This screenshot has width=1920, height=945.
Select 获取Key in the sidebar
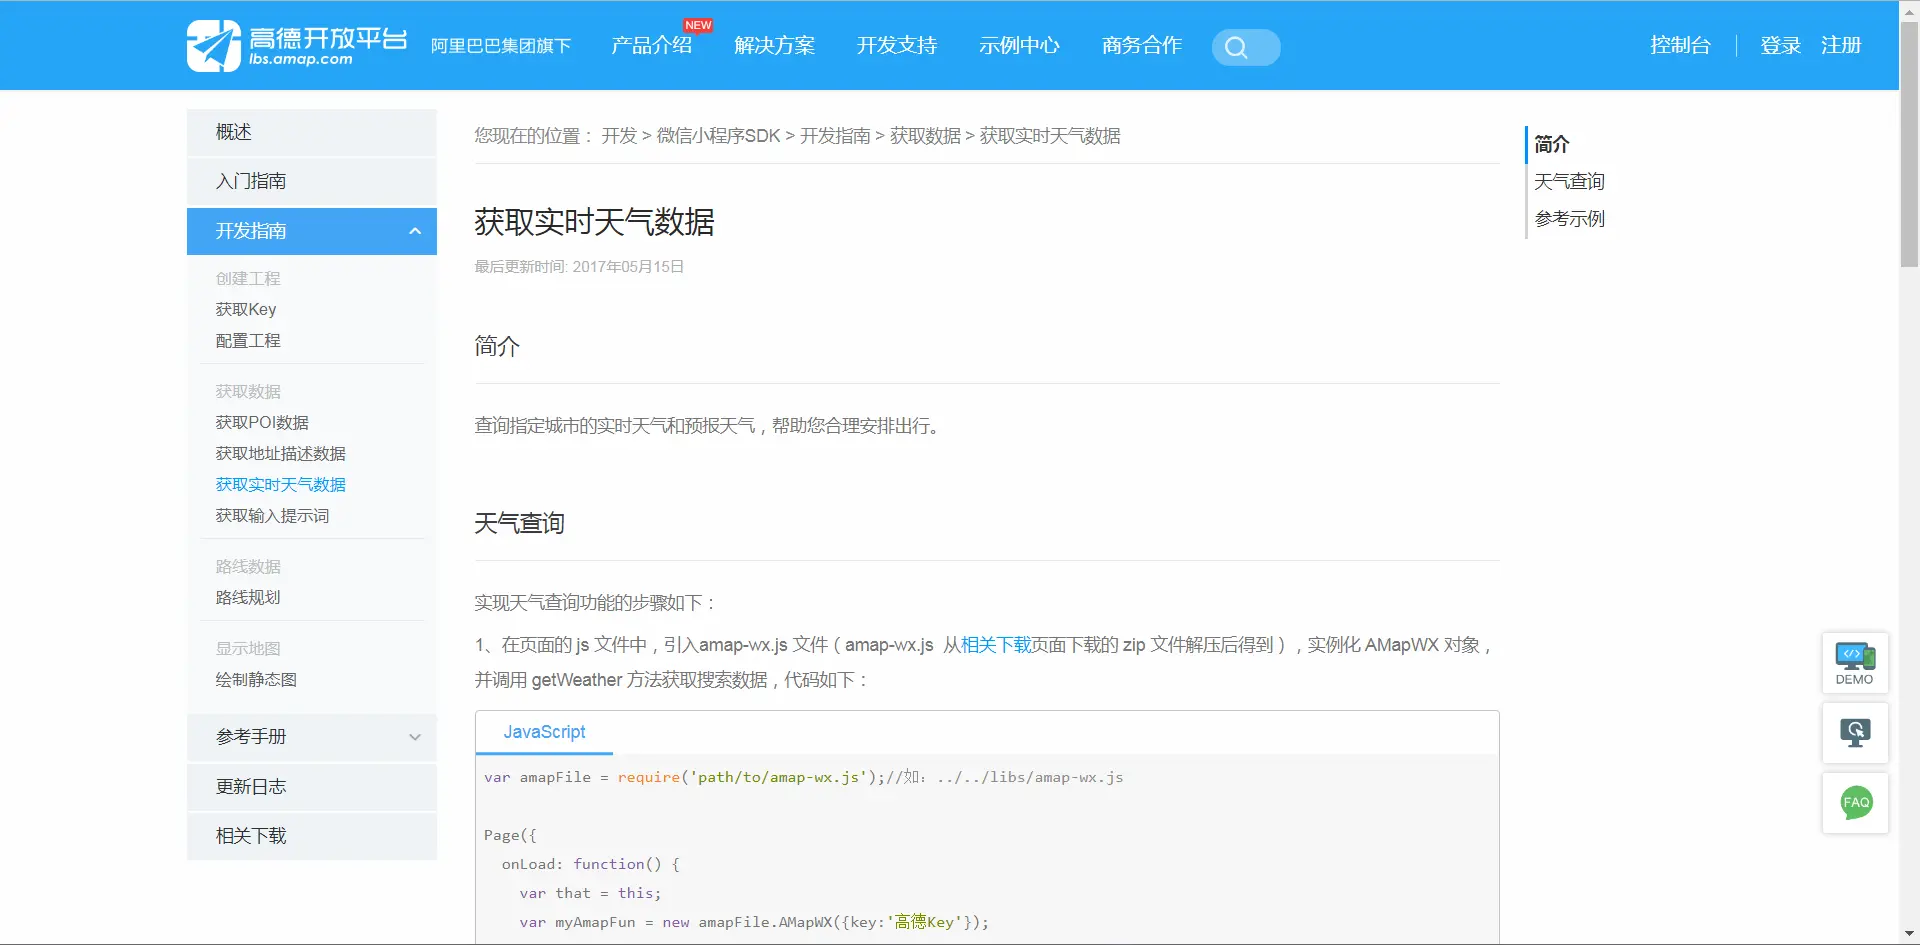pos(246,310)
